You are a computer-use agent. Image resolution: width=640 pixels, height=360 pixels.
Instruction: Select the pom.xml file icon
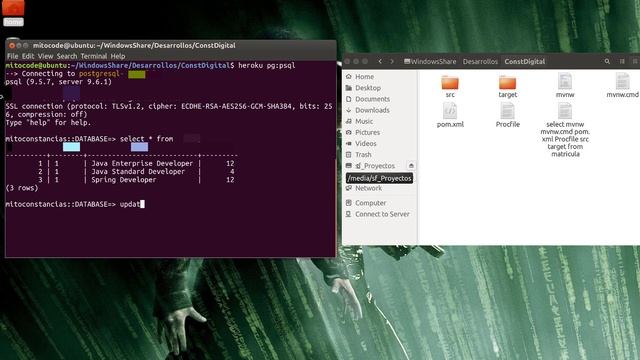[x=450, y=111]
